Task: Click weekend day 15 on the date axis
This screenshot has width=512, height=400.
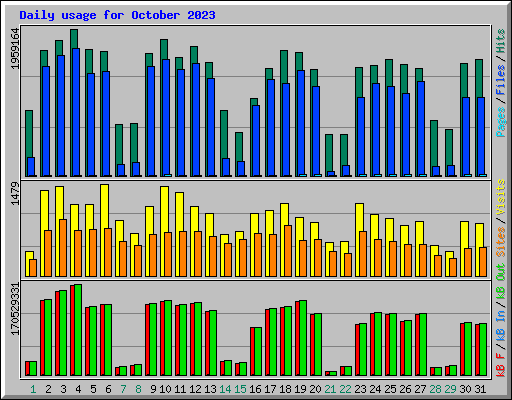Action: click(240, 389)
